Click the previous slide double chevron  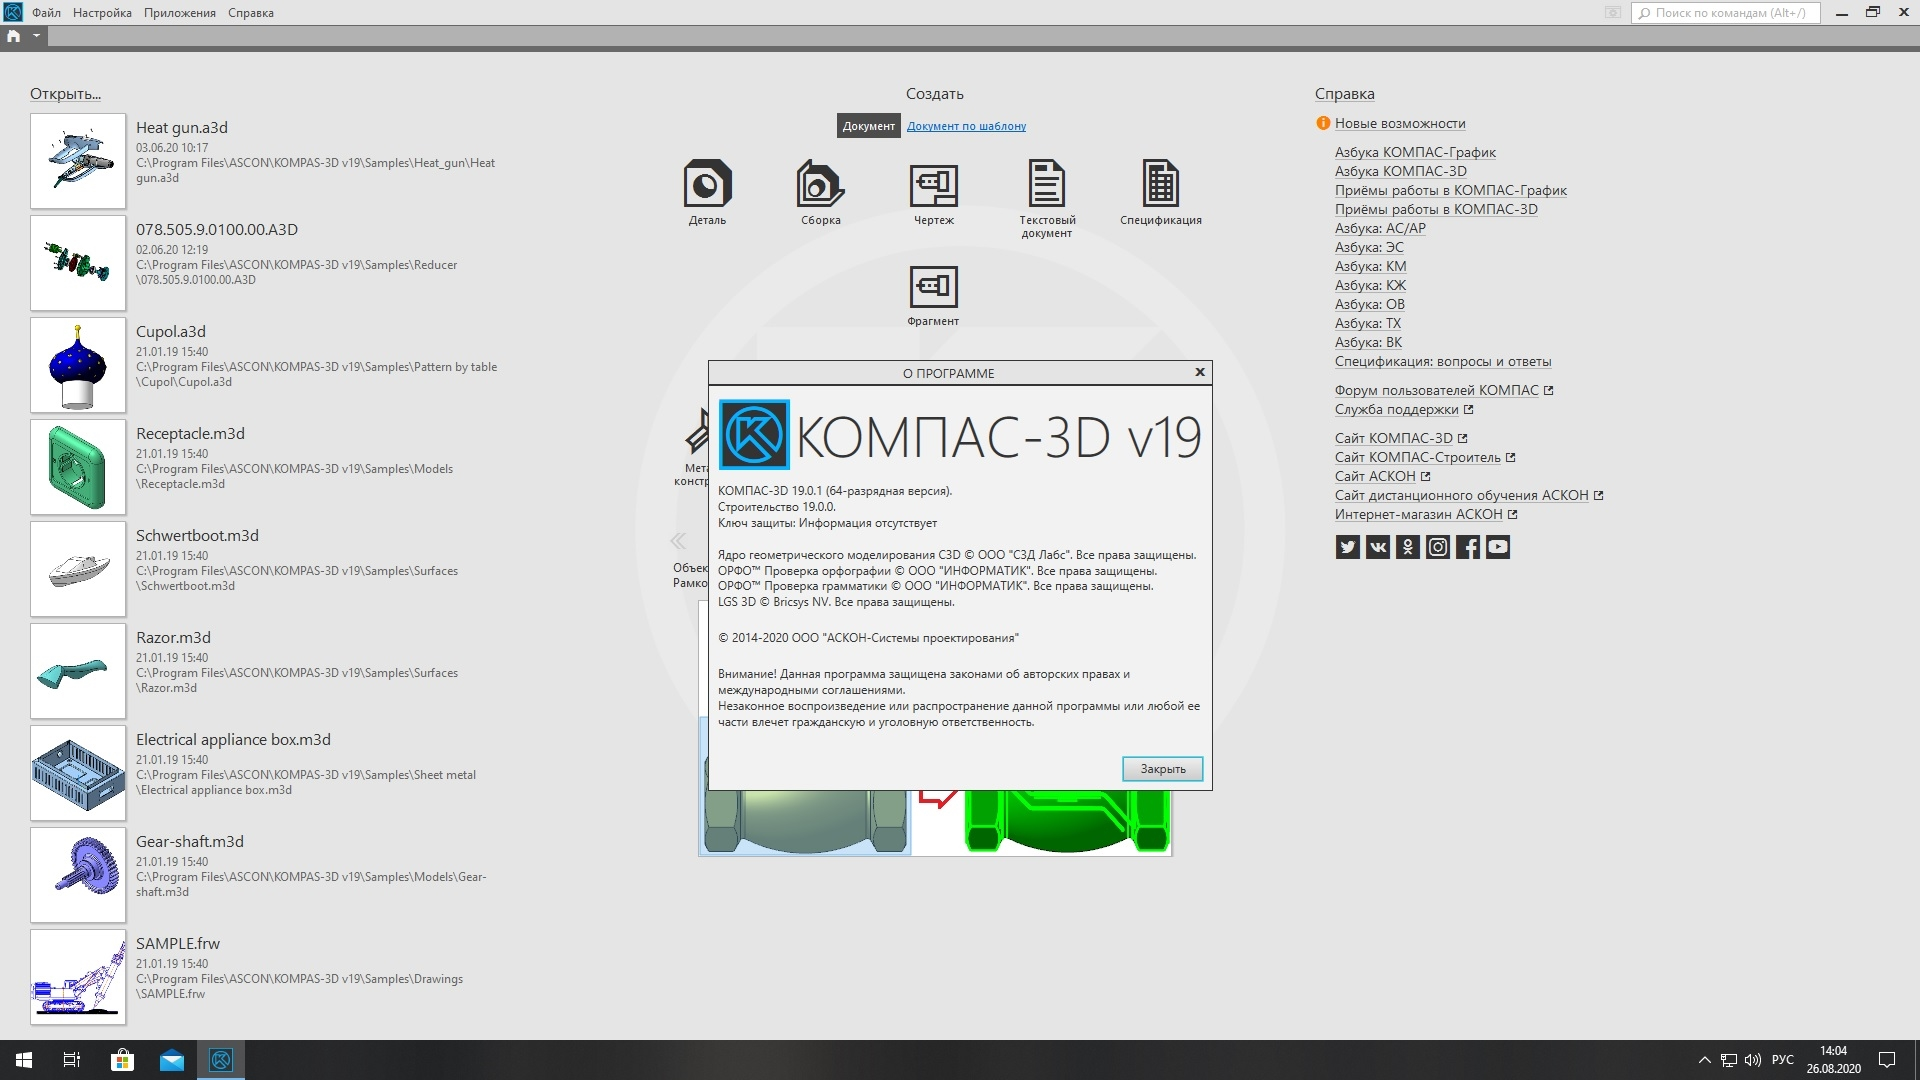678,541
